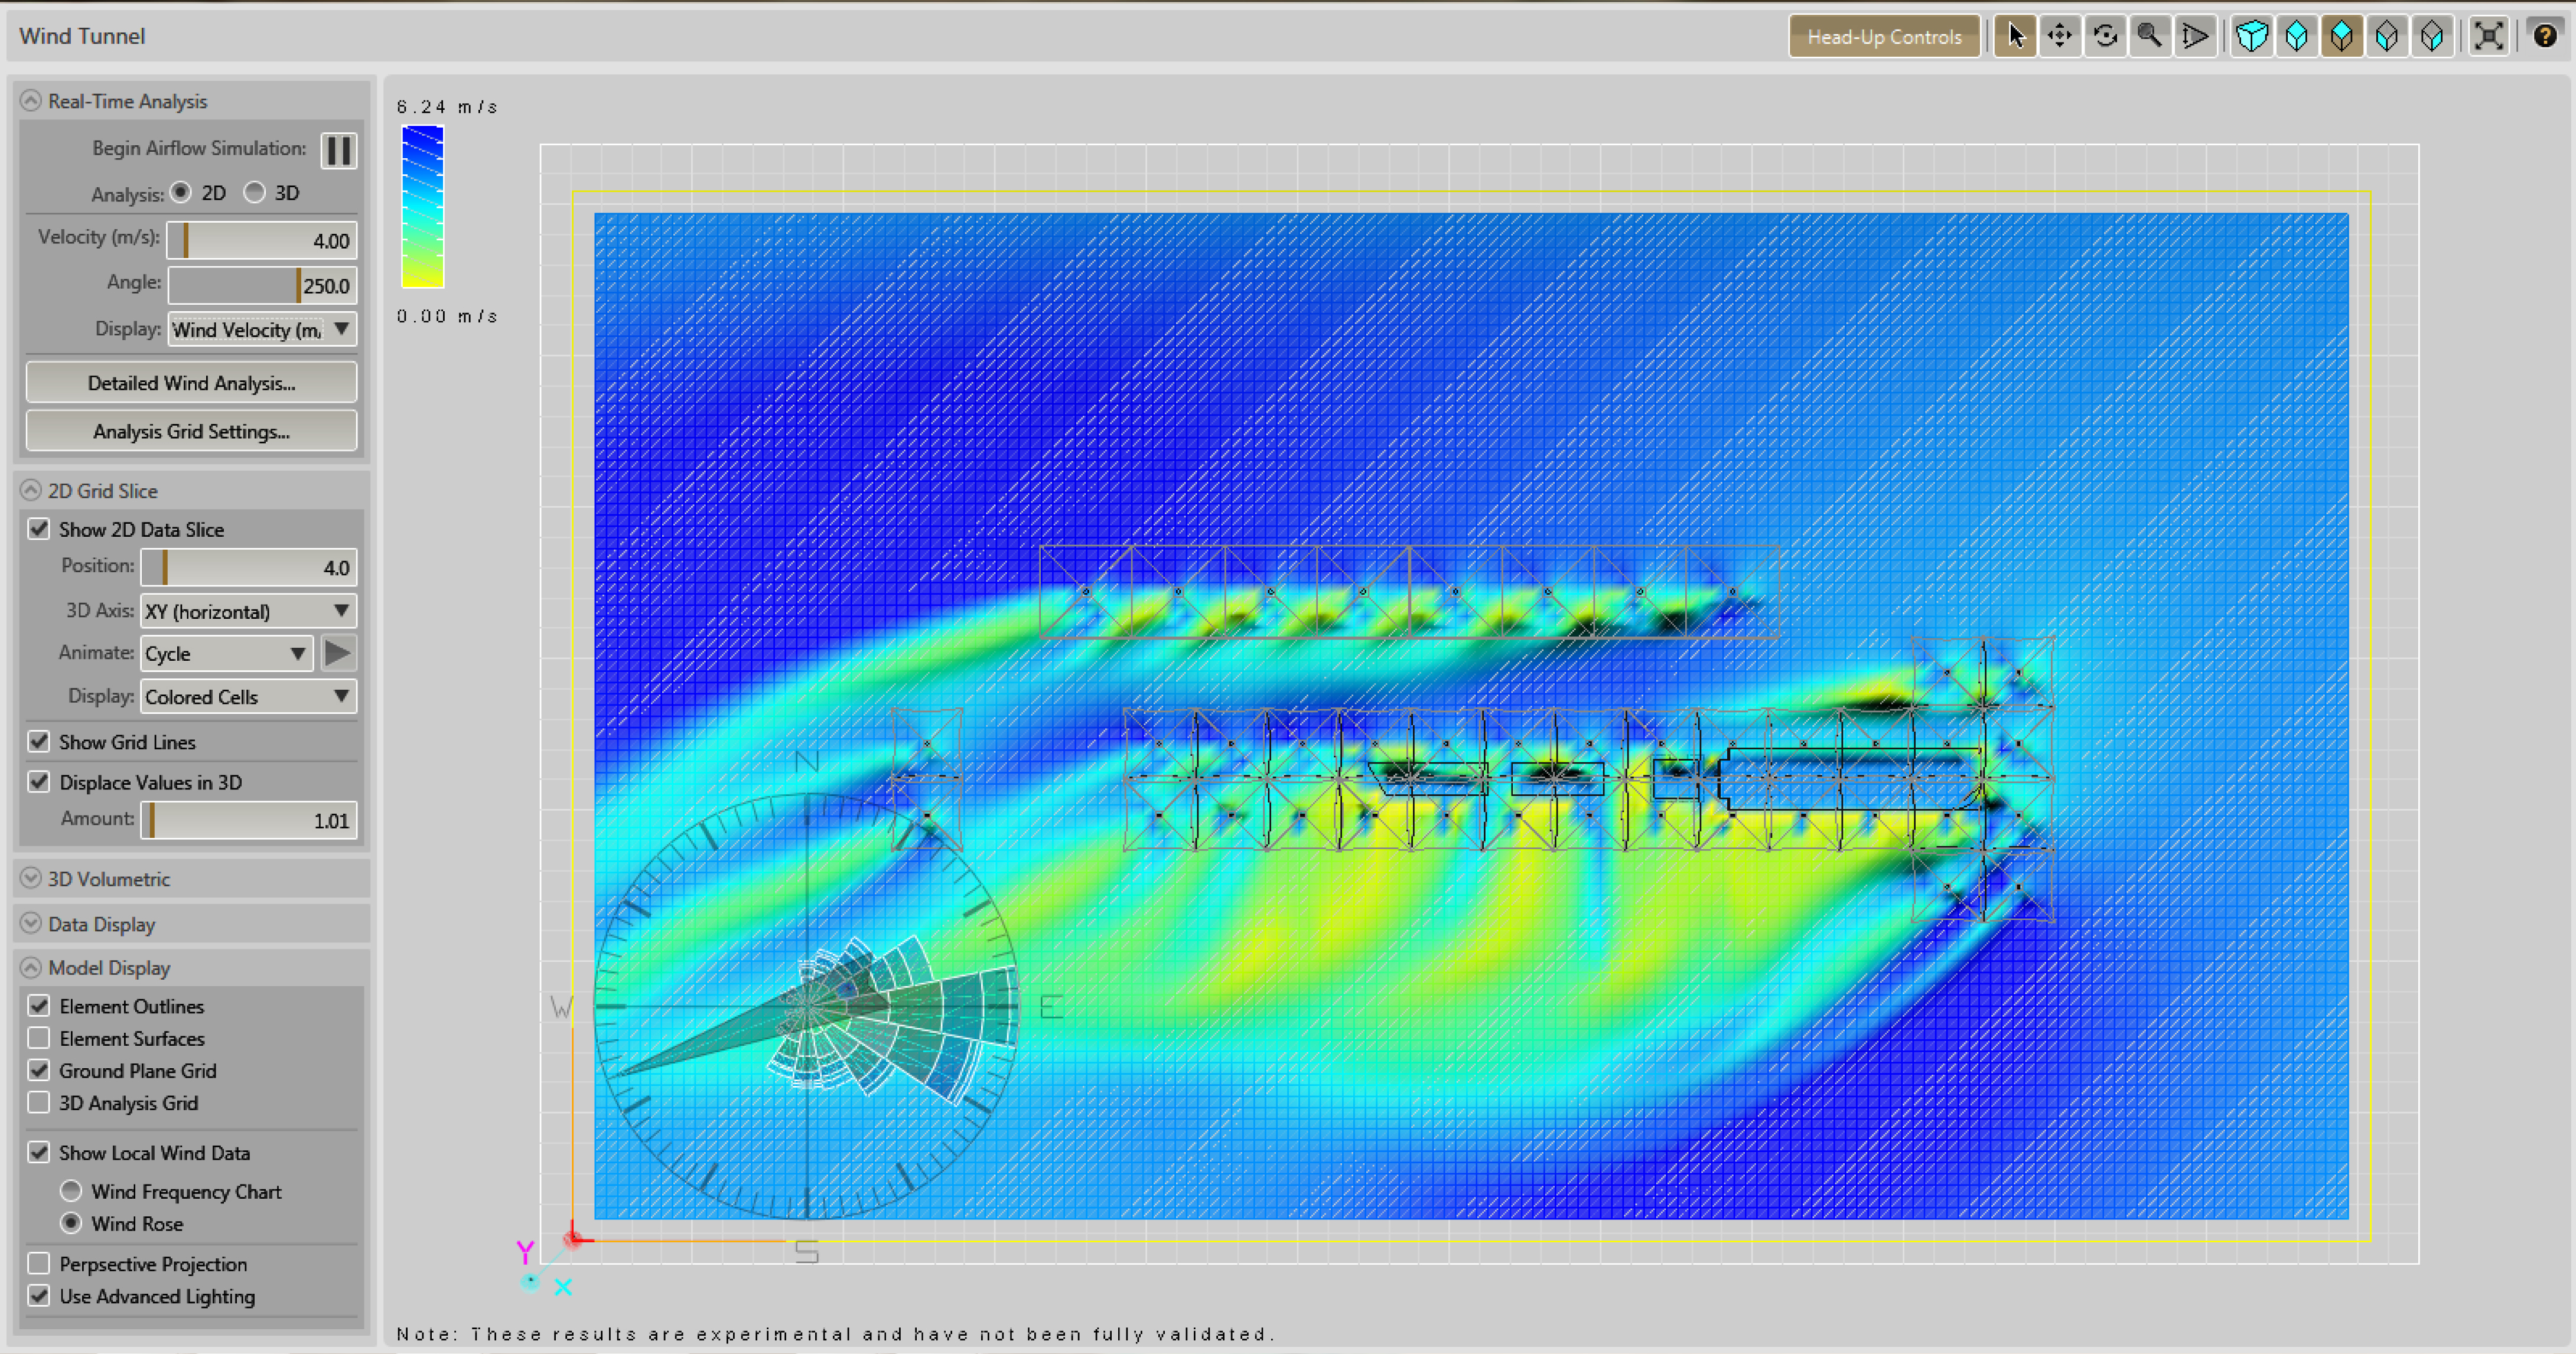Enable Element Surfaces checkbox

(x=39, y=1038)
